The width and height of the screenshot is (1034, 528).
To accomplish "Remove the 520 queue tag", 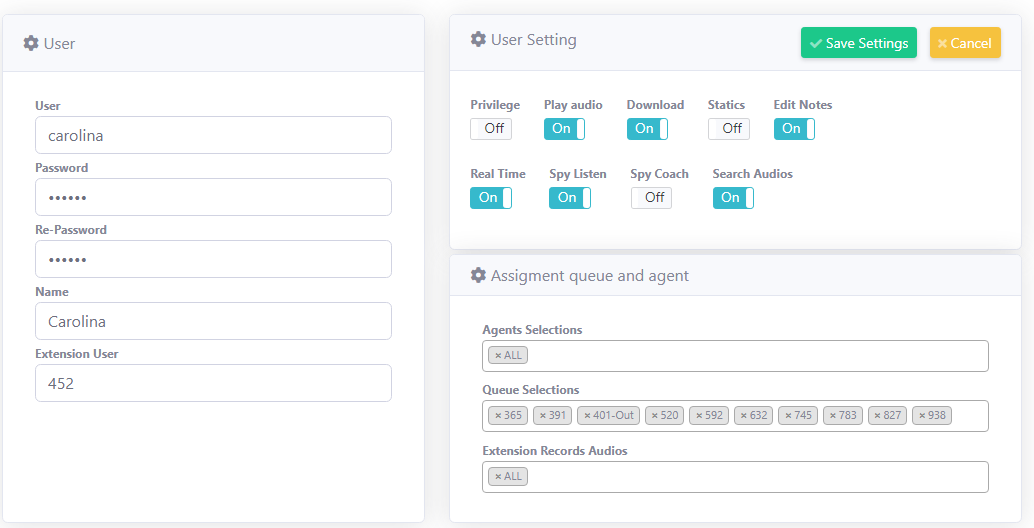I will point(654,415).
